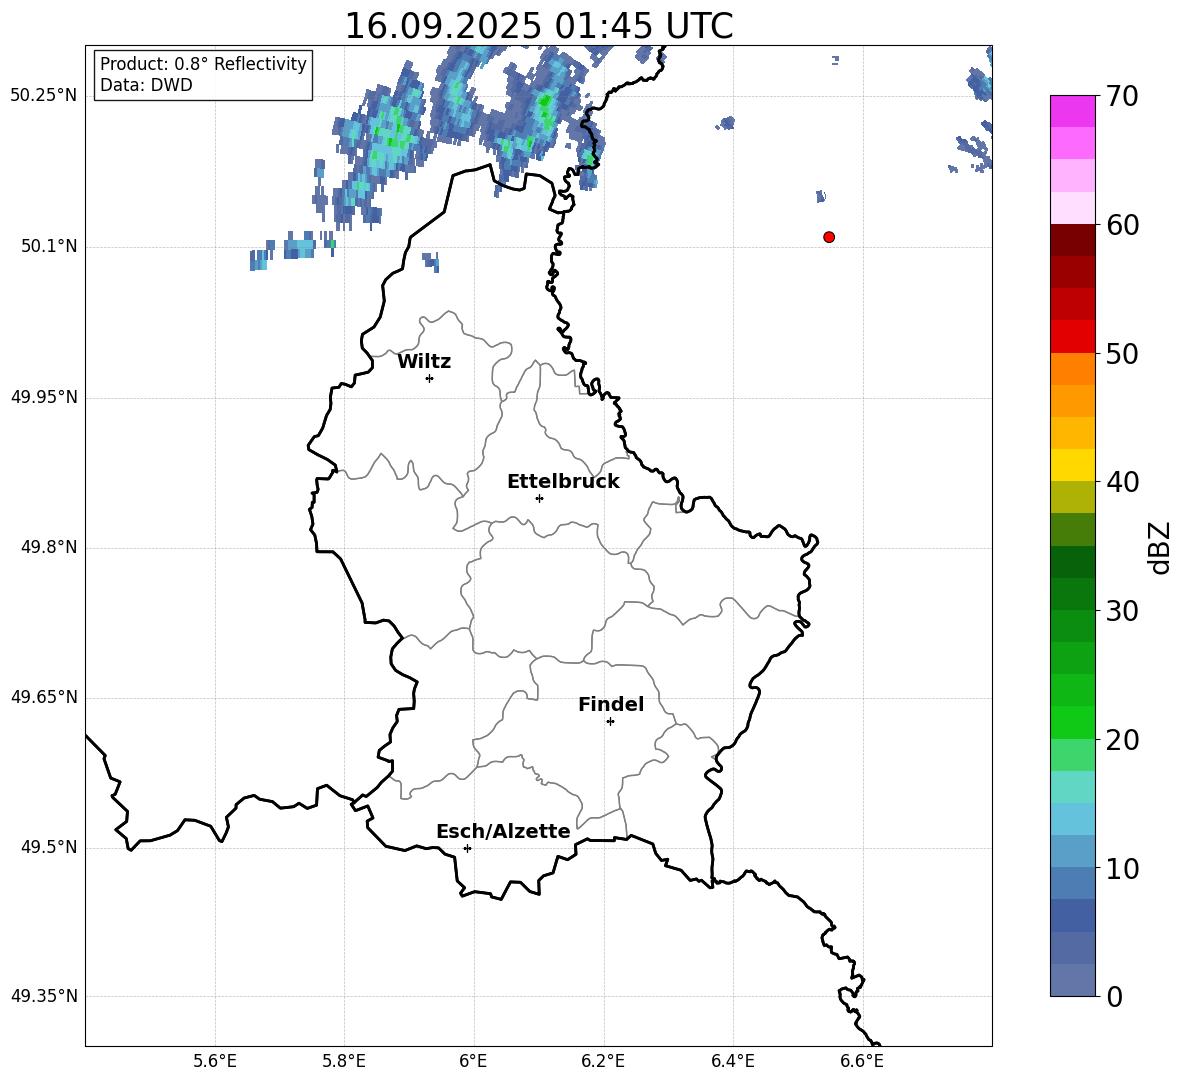Viewport: 1184px width, 1081px height.
Task: Click the 49.65°N latitude label
Action: (44, 696)
